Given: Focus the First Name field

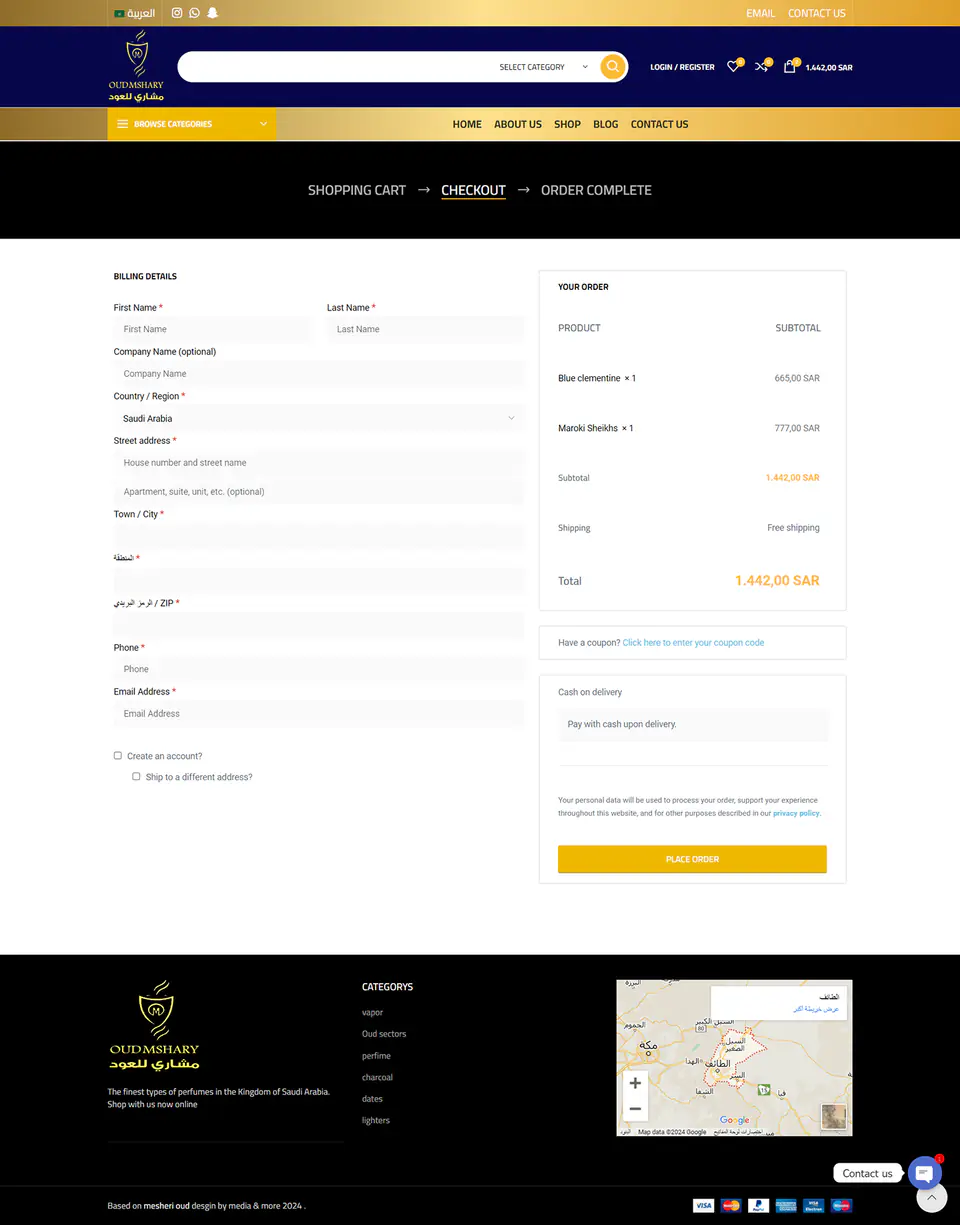Looking at the screenshot, I should 212,329.
